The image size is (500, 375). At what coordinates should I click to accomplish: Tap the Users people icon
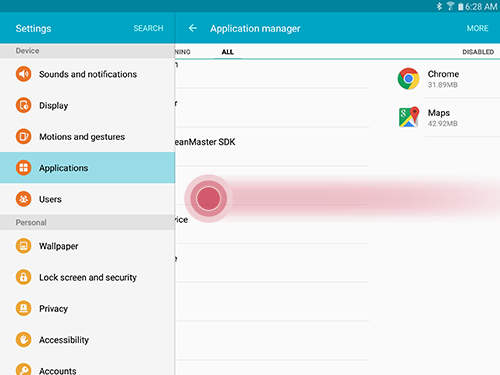[23, 199]
